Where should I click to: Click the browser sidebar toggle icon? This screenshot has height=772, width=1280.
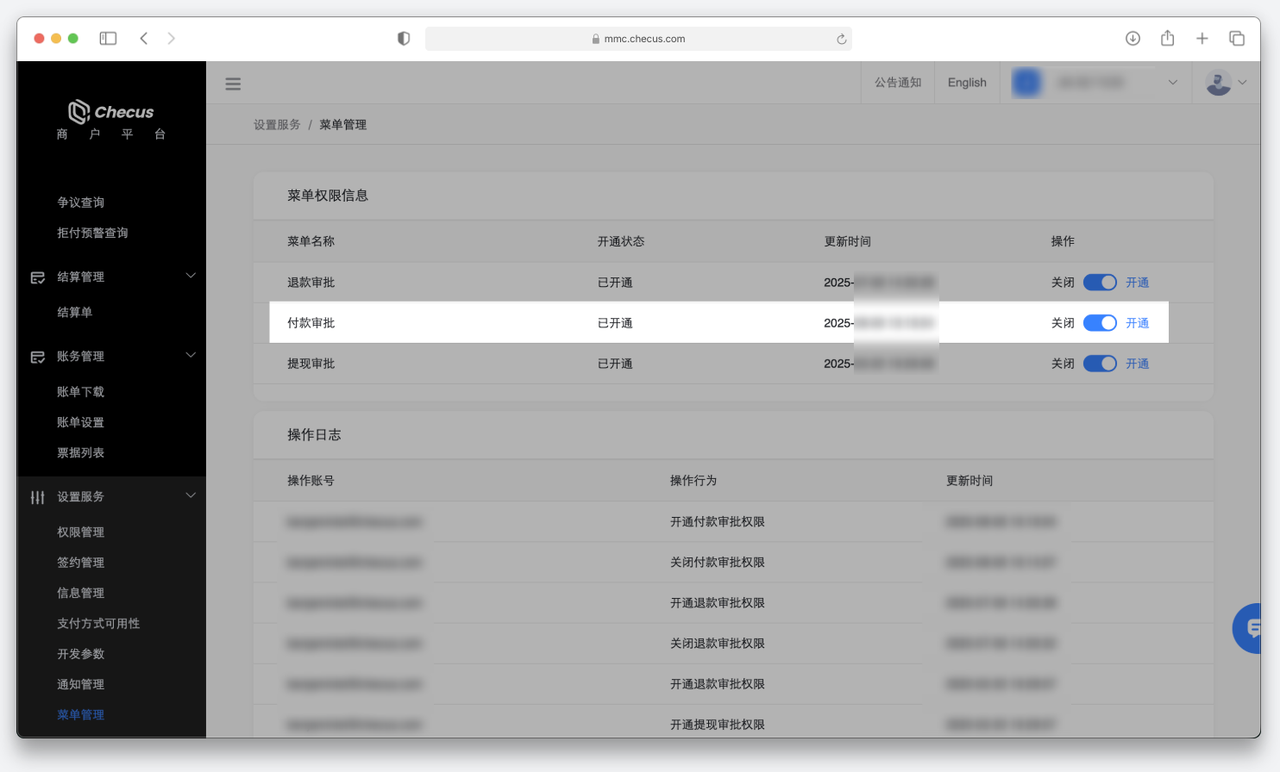(x=108, y=38)
